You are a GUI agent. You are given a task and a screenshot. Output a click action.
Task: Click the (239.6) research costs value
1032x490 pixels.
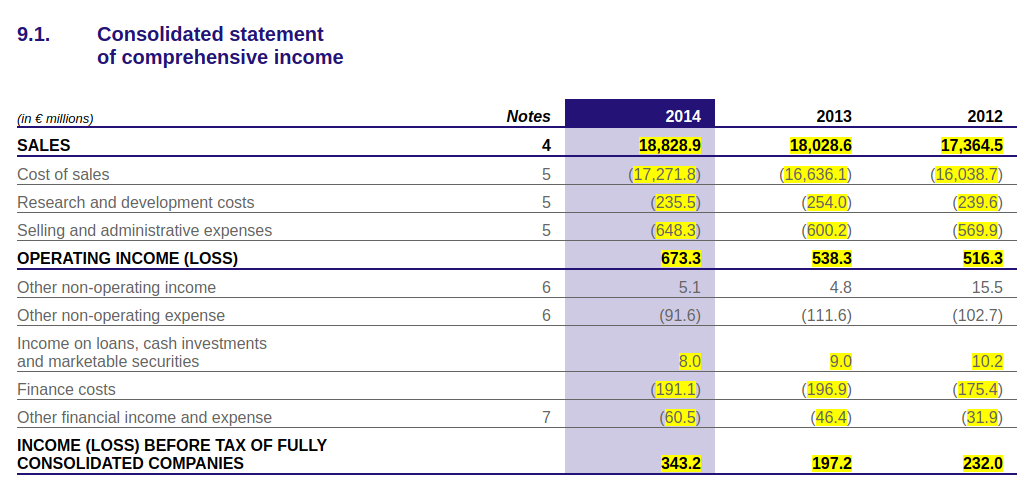[x=977, y=202]
